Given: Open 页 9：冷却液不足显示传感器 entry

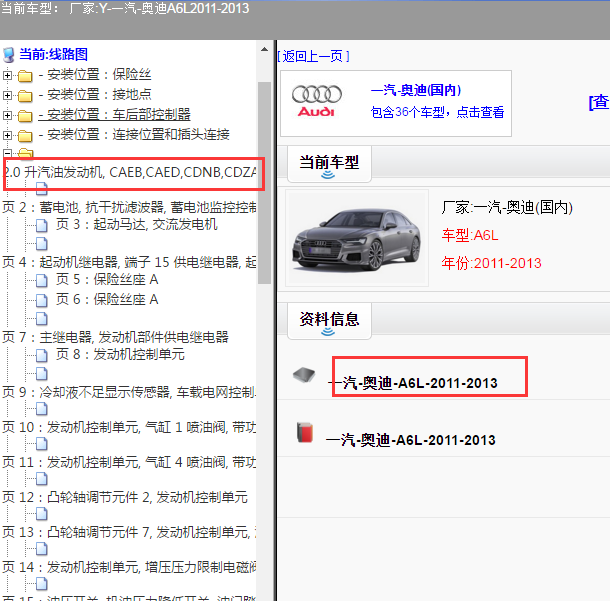Looking at the screenshot, I should click(x=129, y=392).
